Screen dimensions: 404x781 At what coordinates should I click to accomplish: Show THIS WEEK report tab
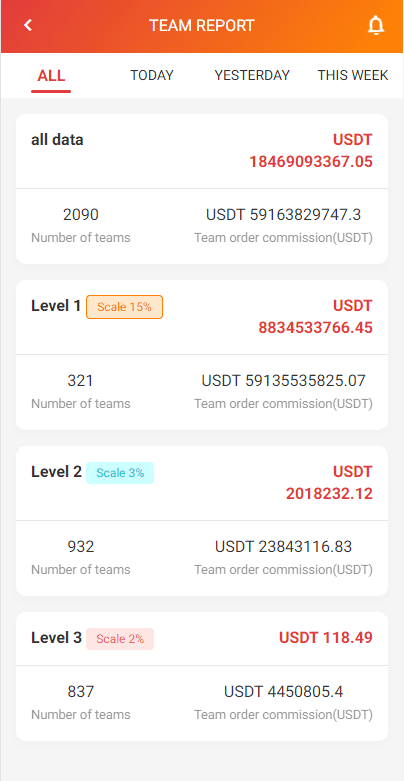coord(353,75)
